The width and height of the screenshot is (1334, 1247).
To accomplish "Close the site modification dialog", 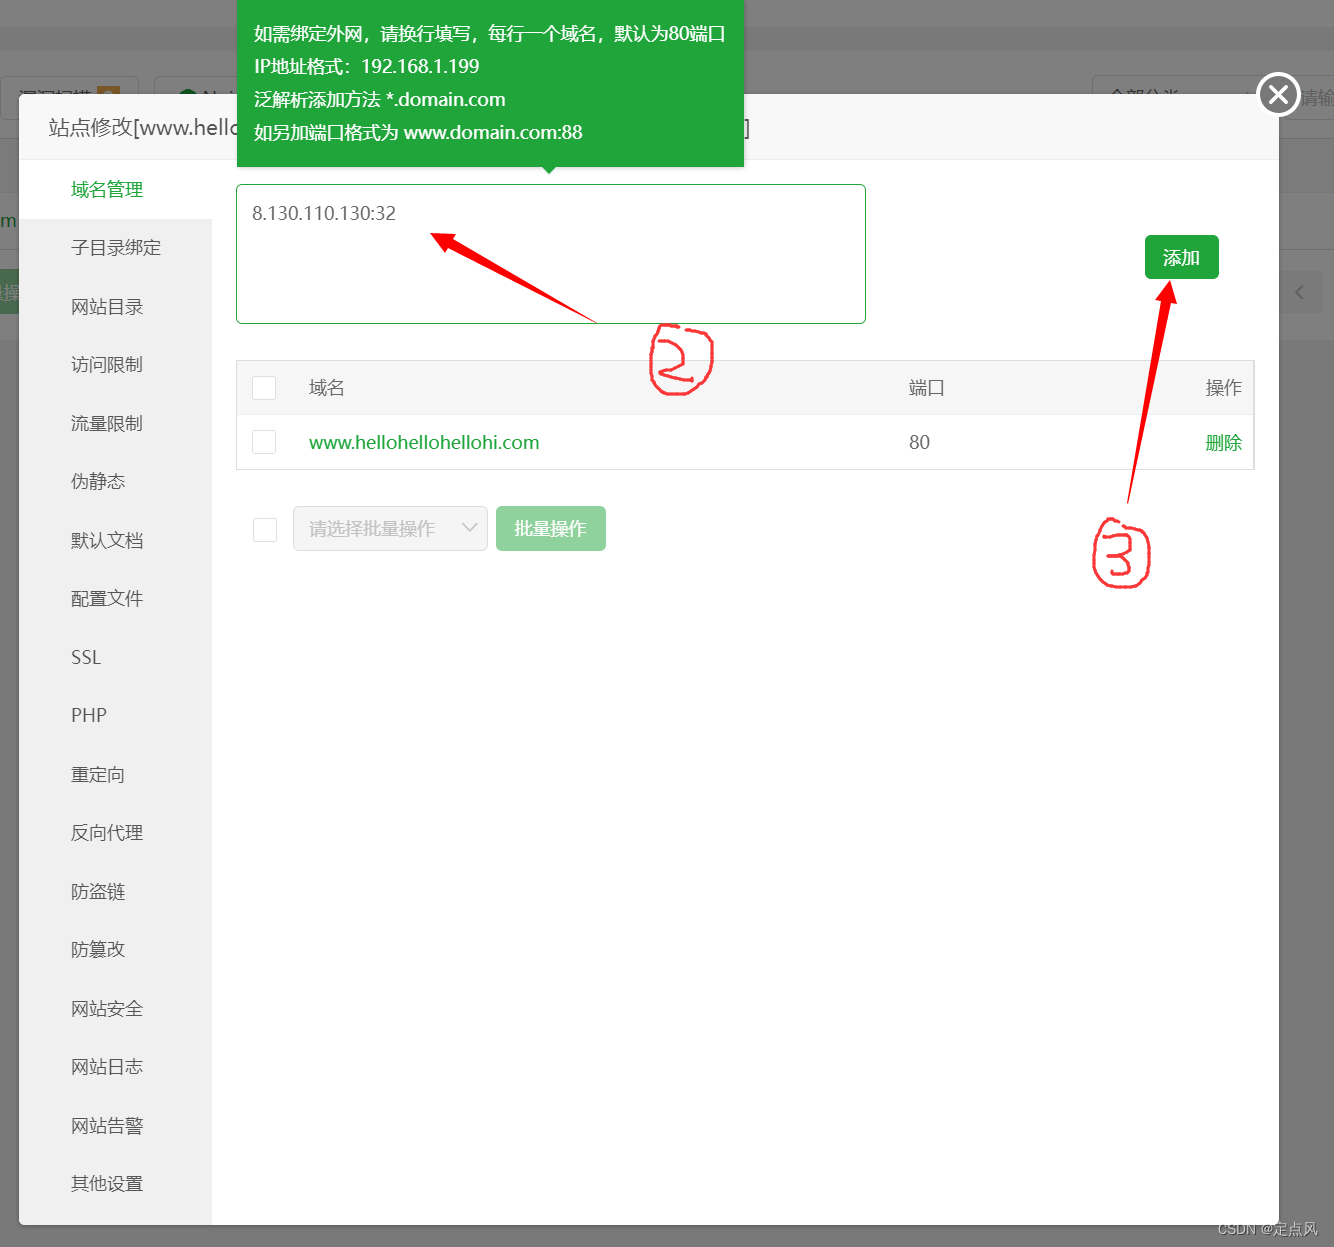I will [x=1278, y=94].
